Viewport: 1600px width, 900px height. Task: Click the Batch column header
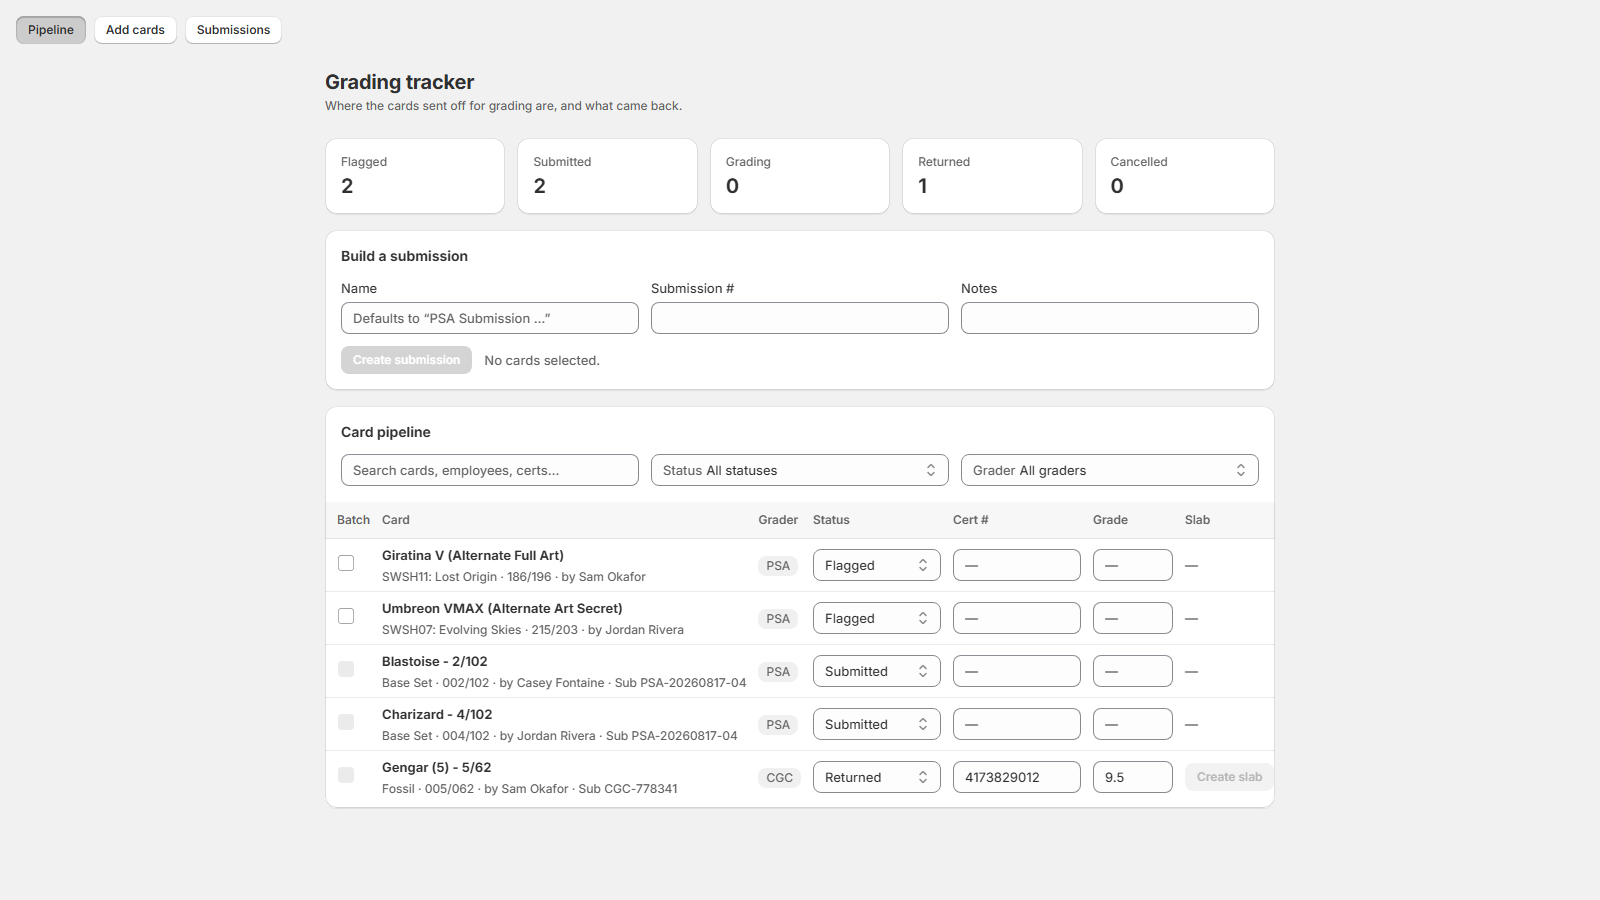pos(353,520)
